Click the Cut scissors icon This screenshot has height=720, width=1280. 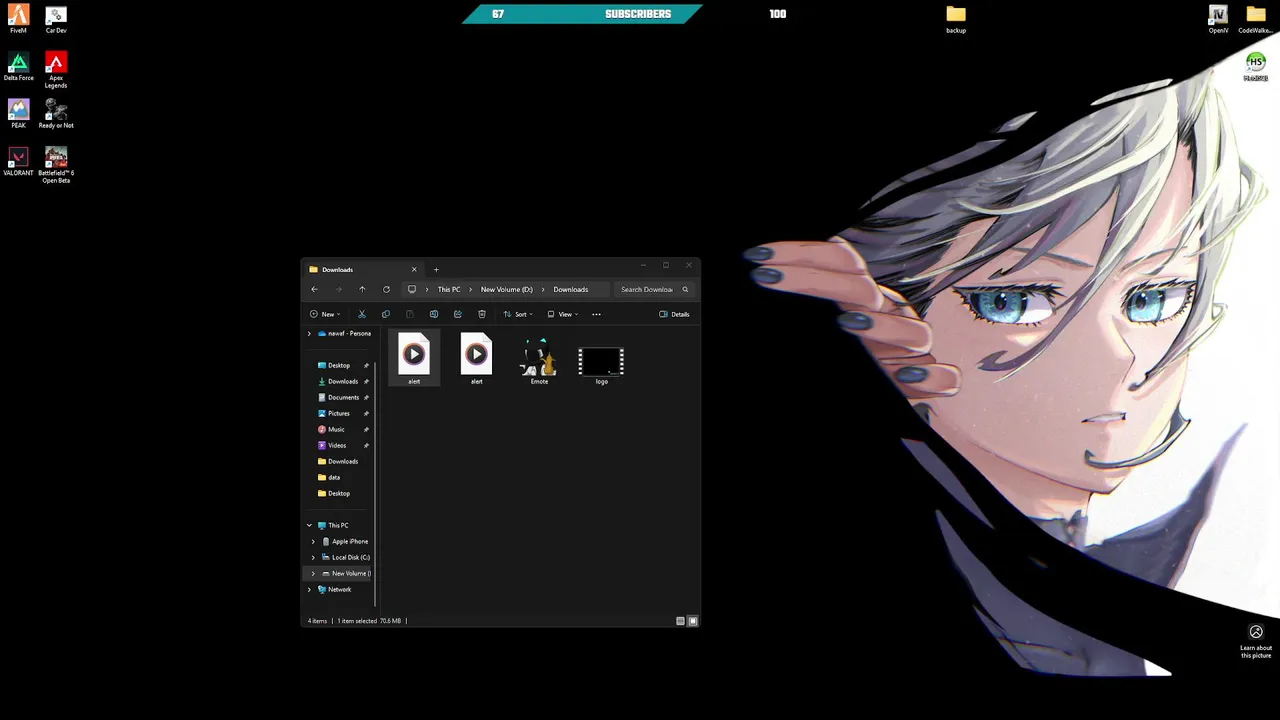point(362,314)
